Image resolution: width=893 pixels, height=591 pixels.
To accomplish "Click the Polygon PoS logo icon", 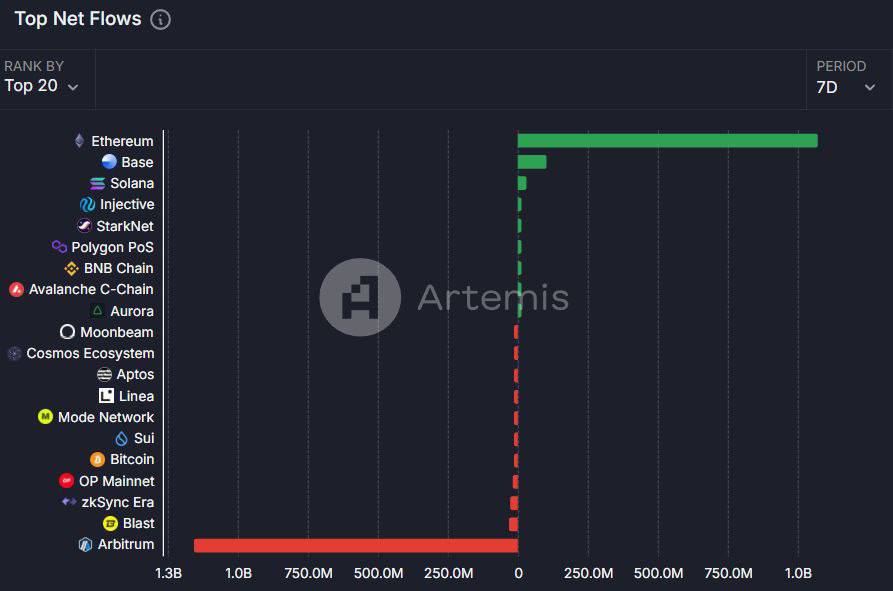I will click(59, 247).
